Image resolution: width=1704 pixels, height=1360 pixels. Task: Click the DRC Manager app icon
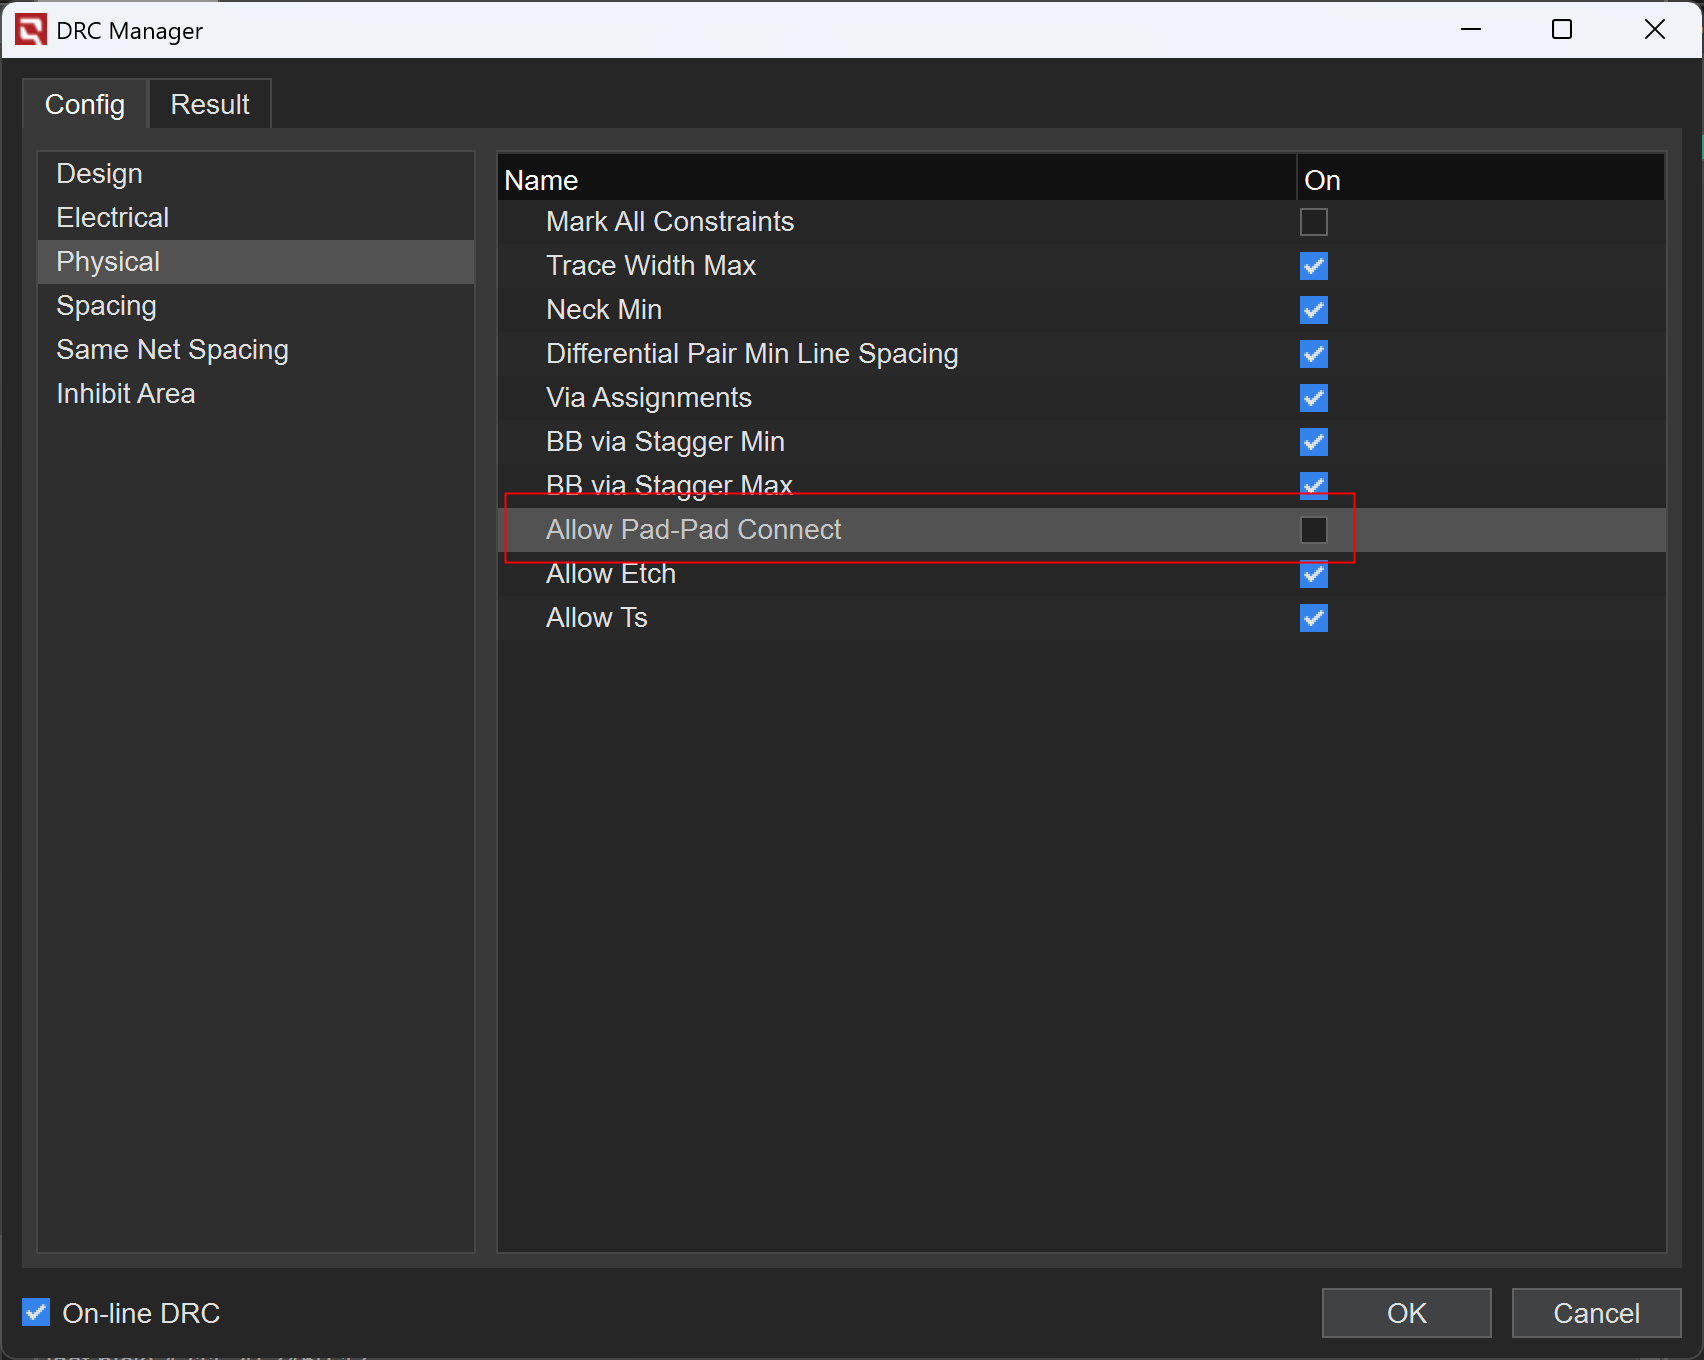[x=31, y=30]
